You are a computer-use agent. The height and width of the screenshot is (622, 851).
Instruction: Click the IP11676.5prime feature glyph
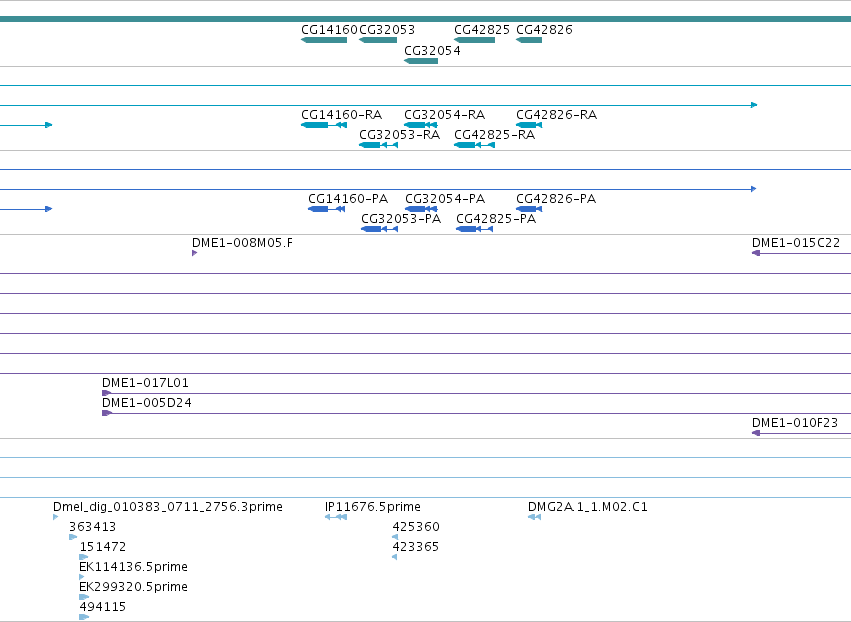click(x=335, y=517)
